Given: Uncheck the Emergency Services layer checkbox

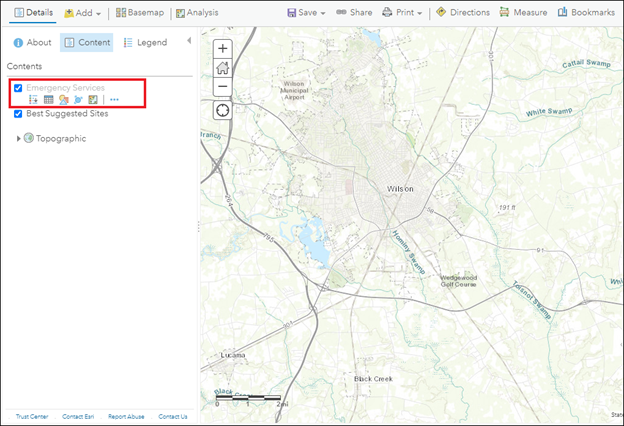Looking at the screenshot, I should pos(18,88).
